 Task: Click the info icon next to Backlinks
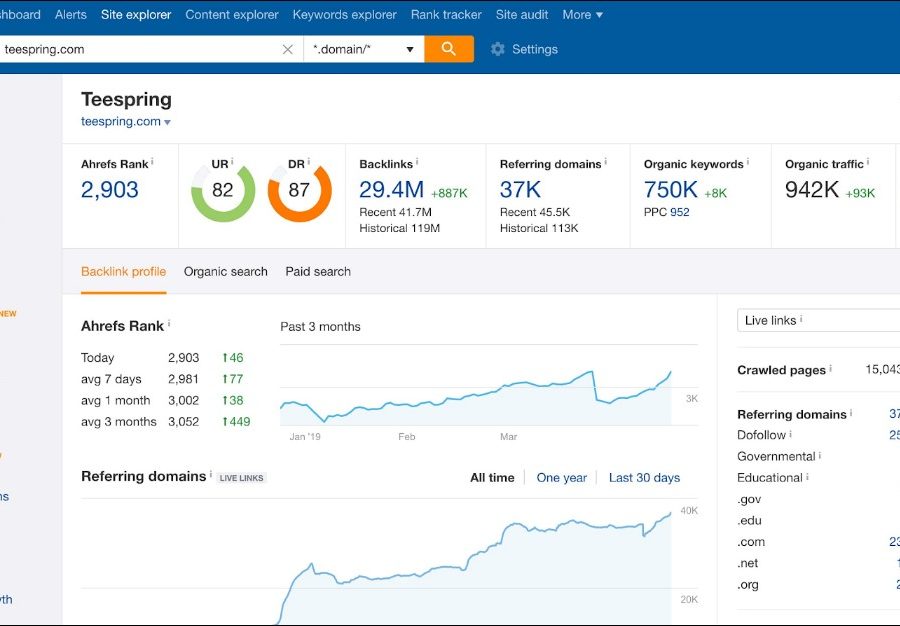point(417,162)
